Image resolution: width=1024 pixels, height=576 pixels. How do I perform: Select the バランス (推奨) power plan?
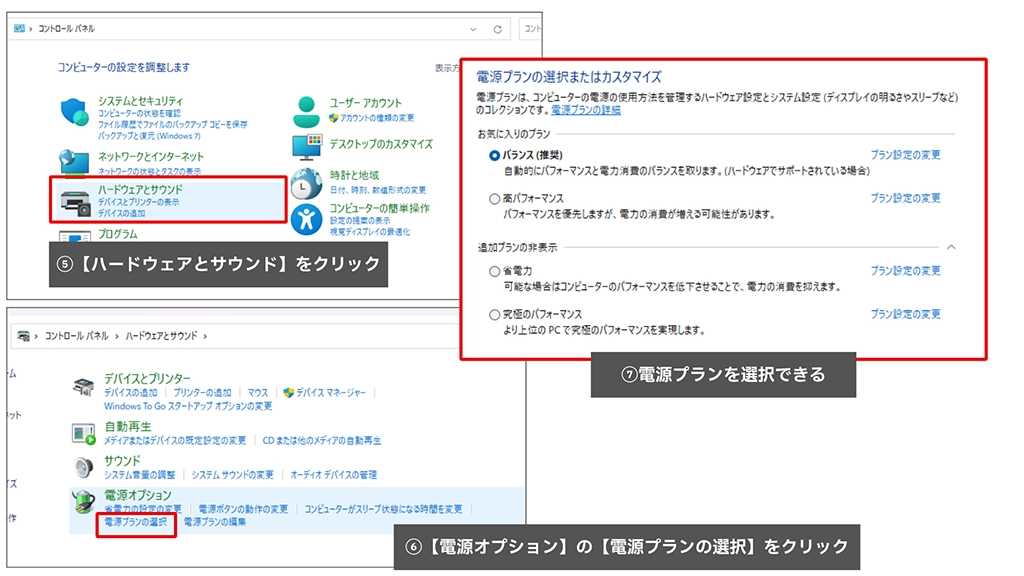pos(494,156)
